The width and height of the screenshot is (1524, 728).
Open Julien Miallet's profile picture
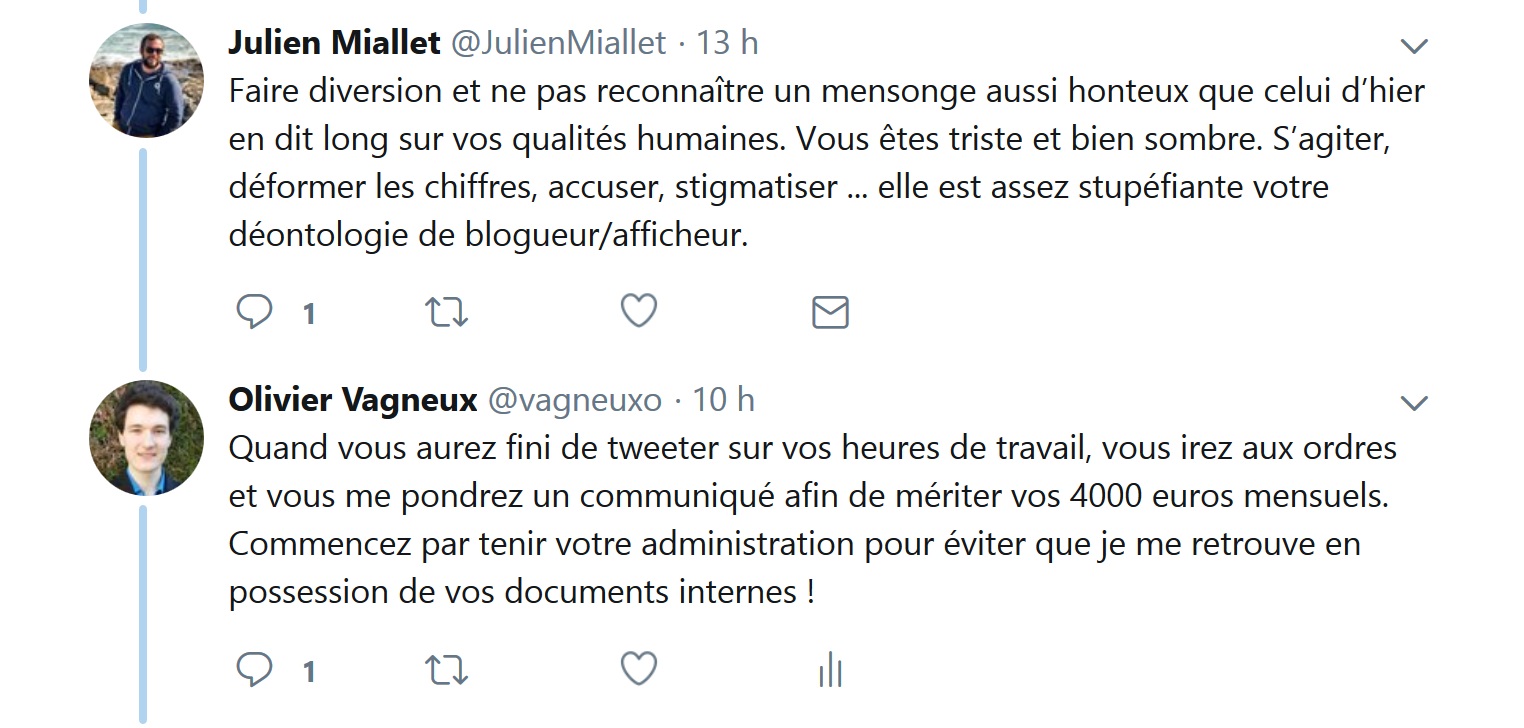[x=147, y=80]
